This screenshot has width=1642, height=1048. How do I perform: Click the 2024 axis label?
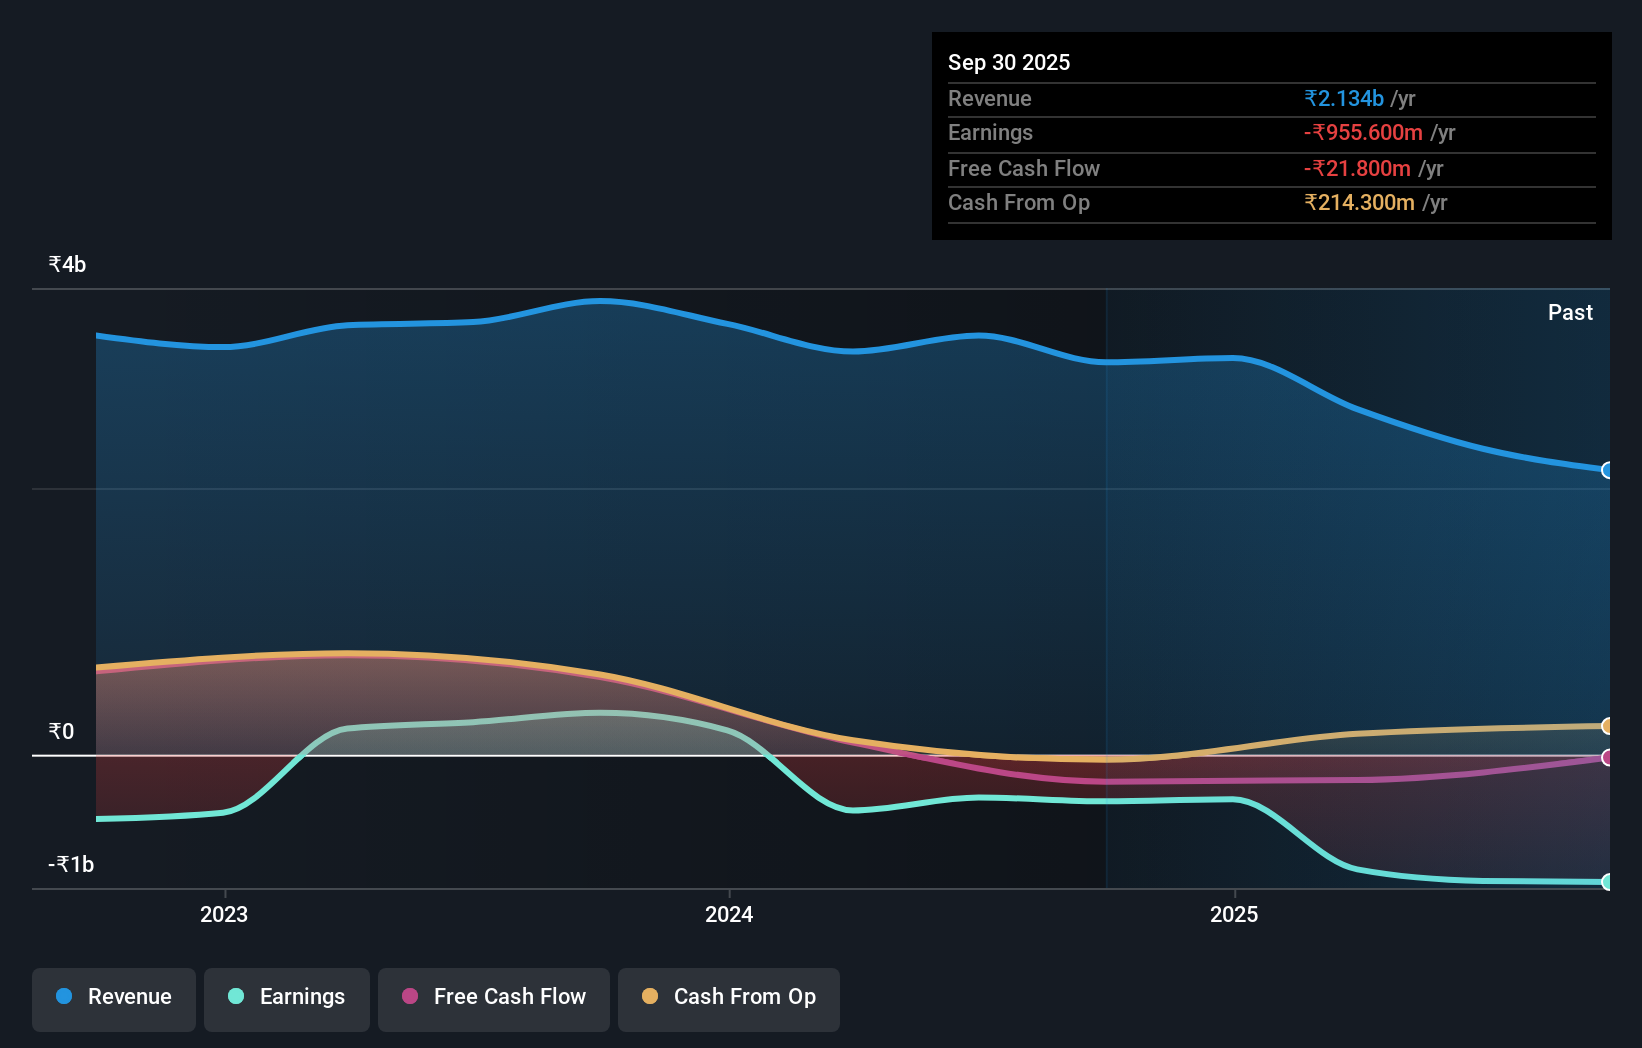(729, 914)
